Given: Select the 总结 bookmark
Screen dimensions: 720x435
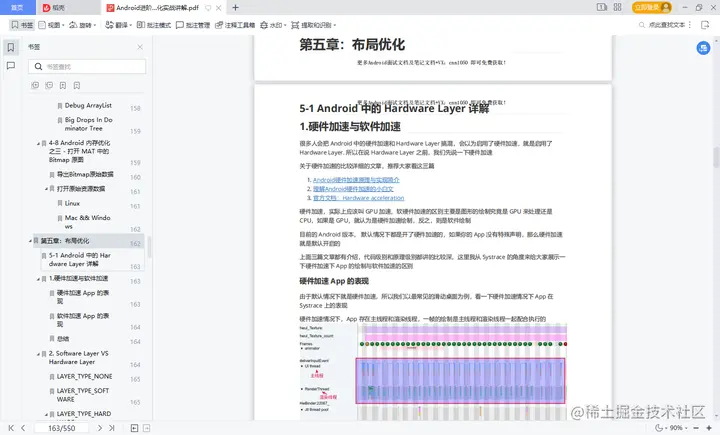Looking at the screenshot, I should point(63,339).
